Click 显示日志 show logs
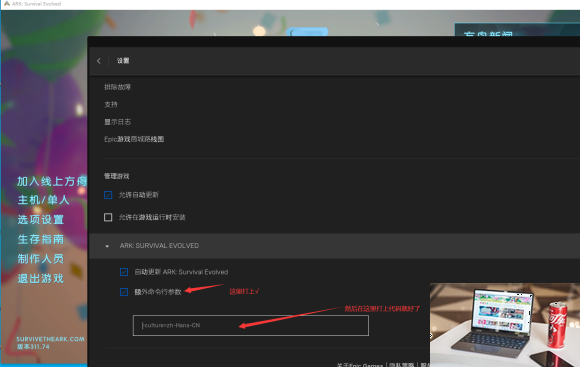580x367 pixels. (117, 122)
